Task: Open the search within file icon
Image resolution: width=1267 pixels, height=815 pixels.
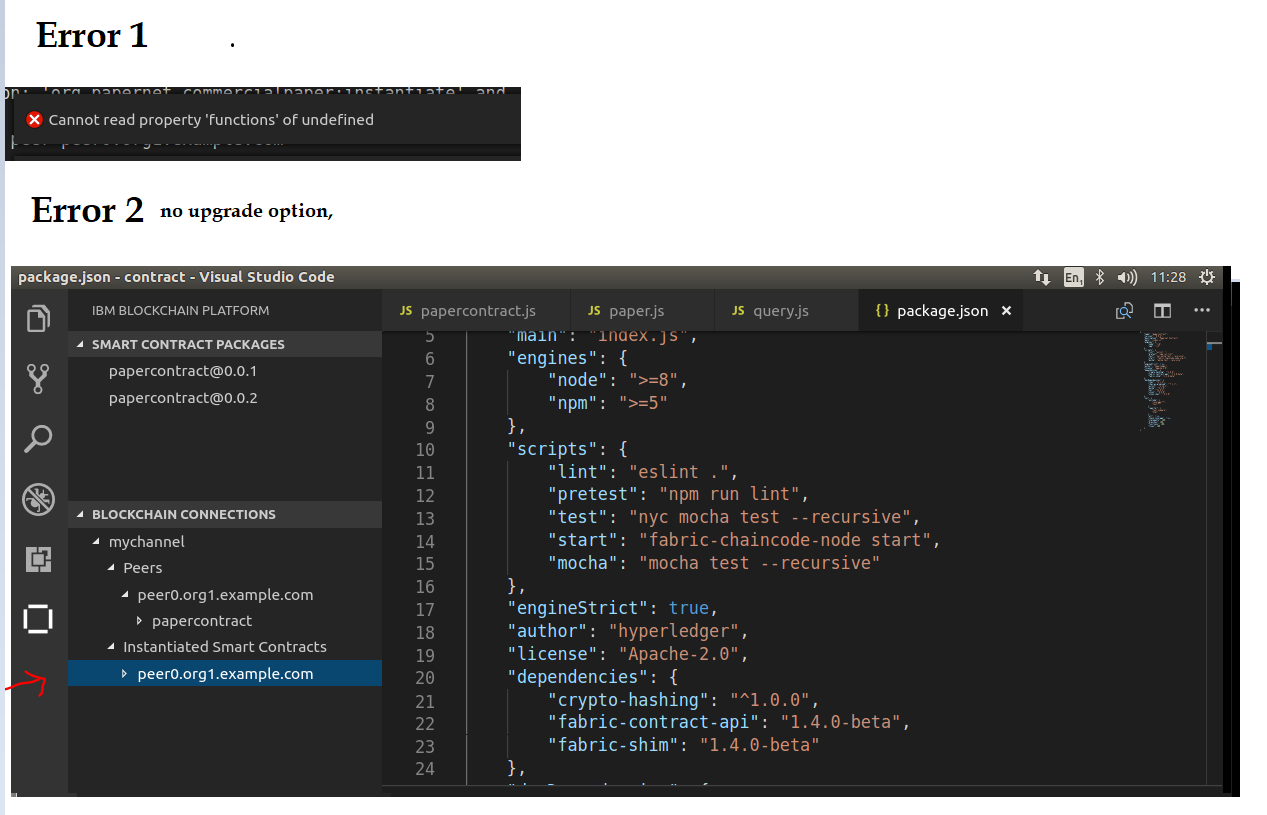Action: click(x=1124, y=310)
